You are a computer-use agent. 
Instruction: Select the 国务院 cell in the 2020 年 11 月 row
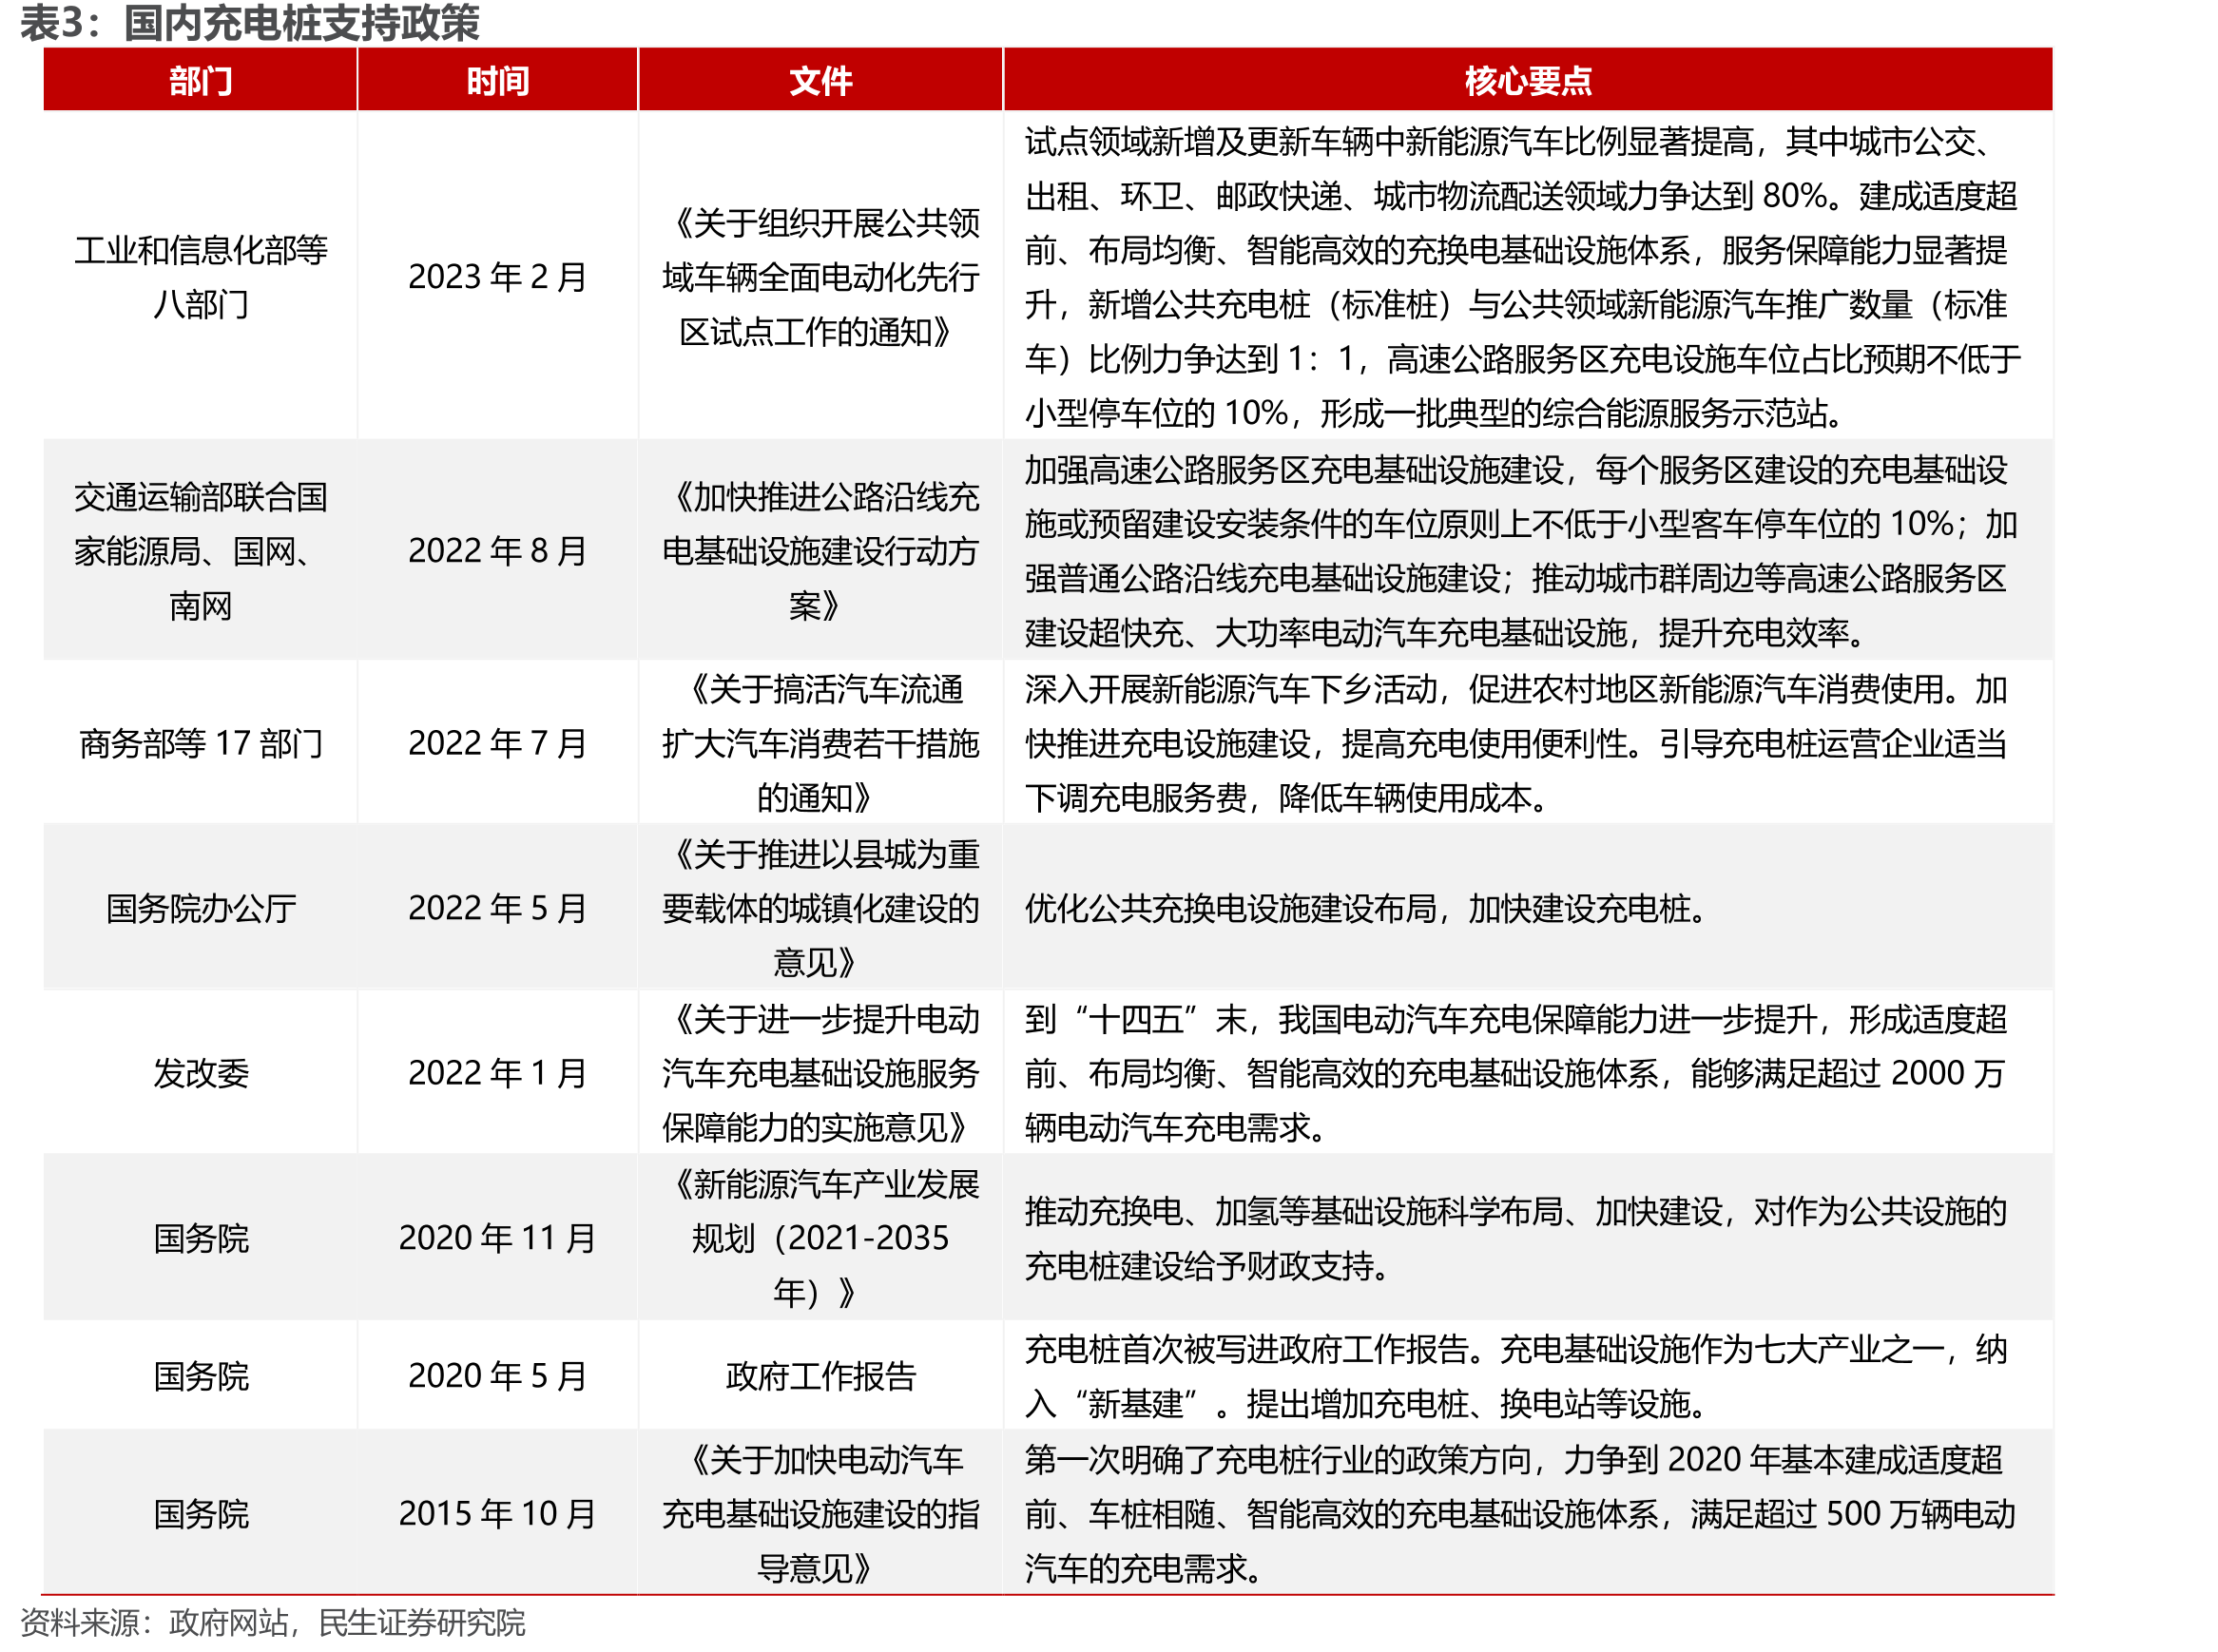200,1238
